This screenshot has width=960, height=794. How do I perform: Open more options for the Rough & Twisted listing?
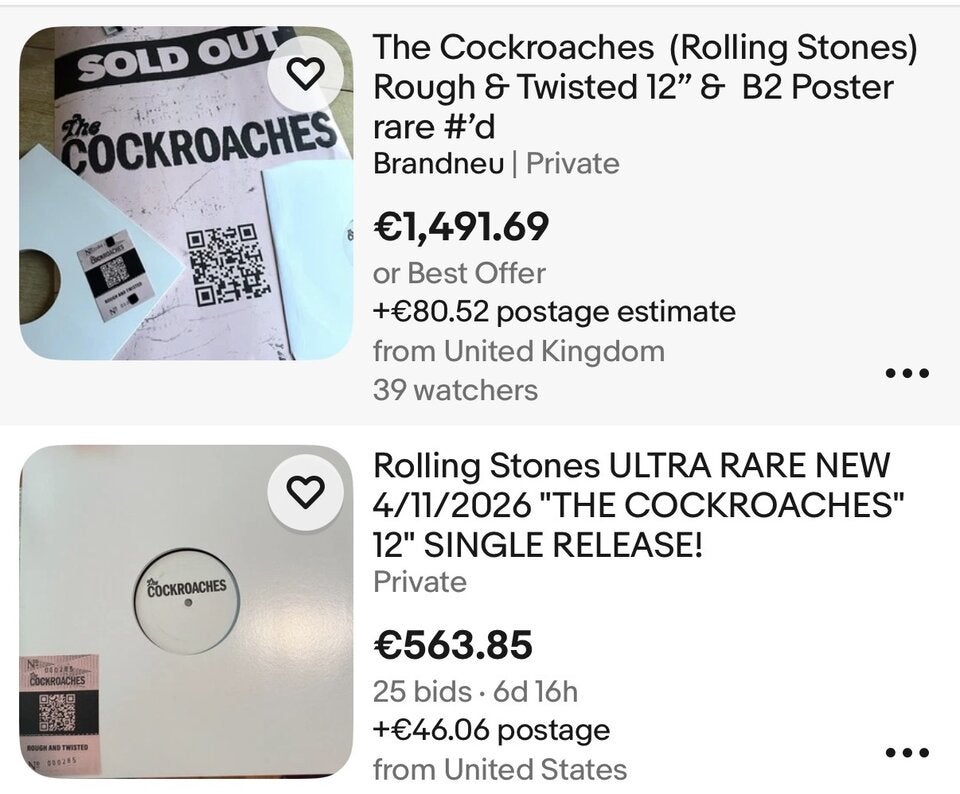tap(907, 372)
